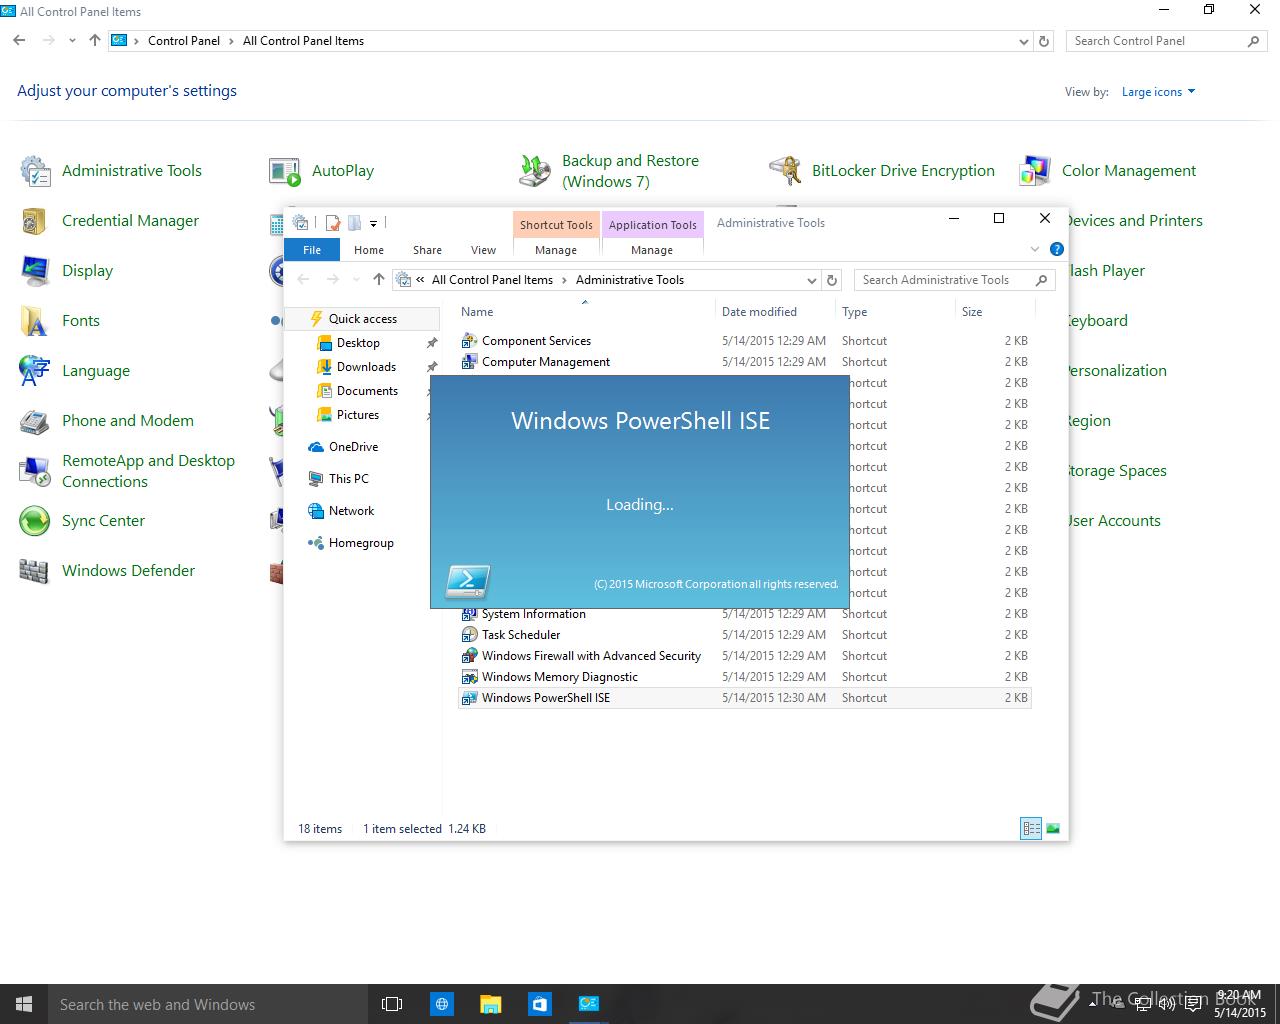Open the Windows Defender icon
1280x1024 pixels.
tap(35, 571)
